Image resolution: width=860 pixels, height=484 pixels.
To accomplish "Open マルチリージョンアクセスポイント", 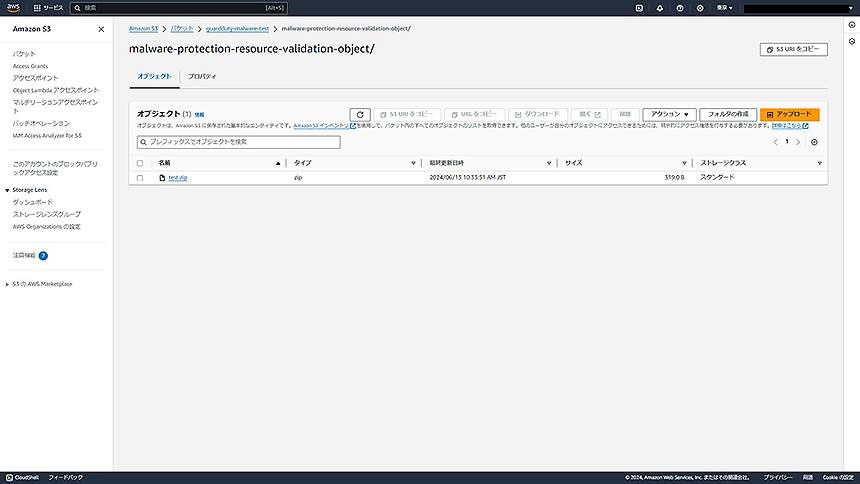I will click(x=55, y=106).
